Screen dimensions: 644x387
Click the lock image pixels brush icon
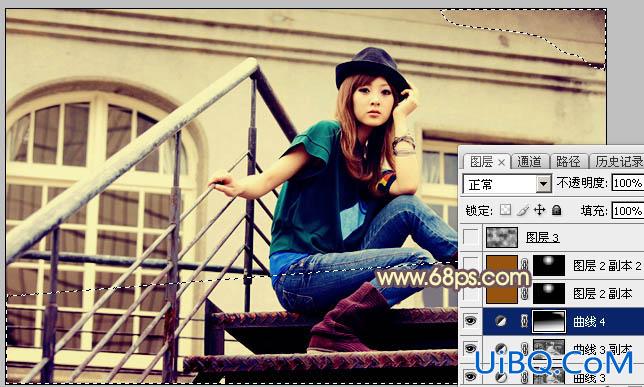pos(523,210)
